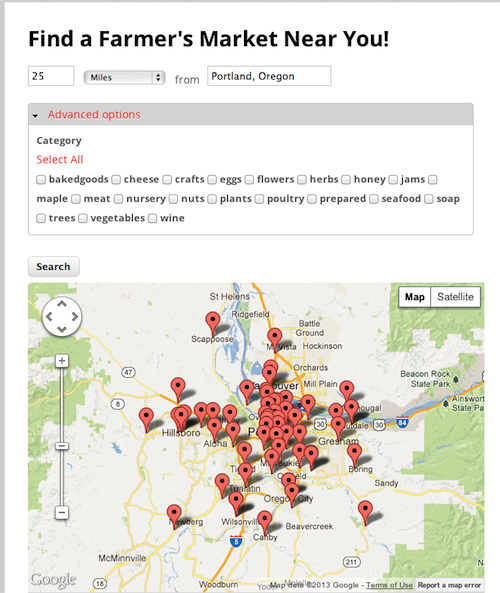Pan map right with the arrow control

click(75, 316)
